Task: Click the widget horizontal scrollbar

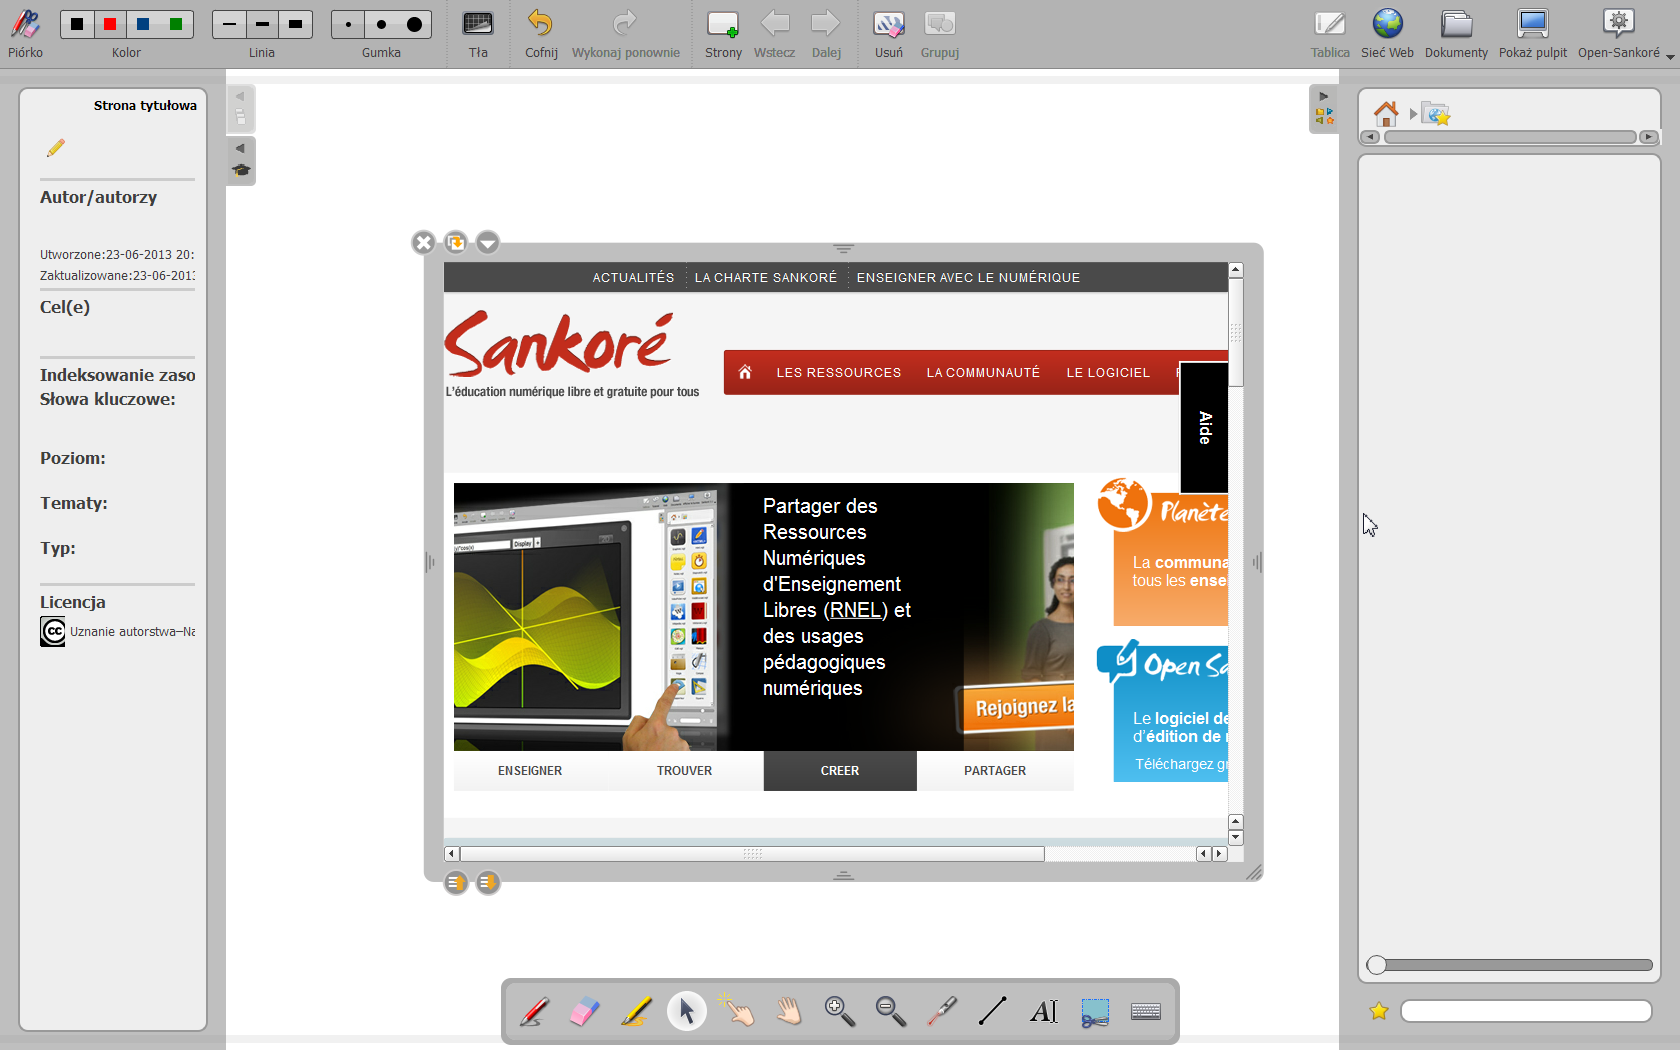Action: coord(752,854)
